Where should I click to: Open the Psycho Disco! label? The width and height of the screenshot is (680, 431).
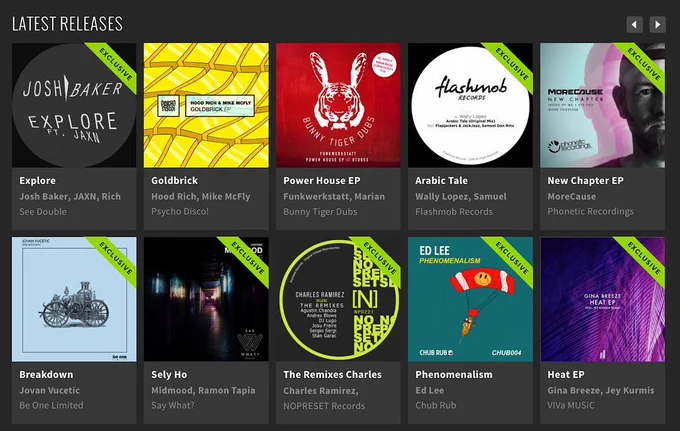pos(180,212)
